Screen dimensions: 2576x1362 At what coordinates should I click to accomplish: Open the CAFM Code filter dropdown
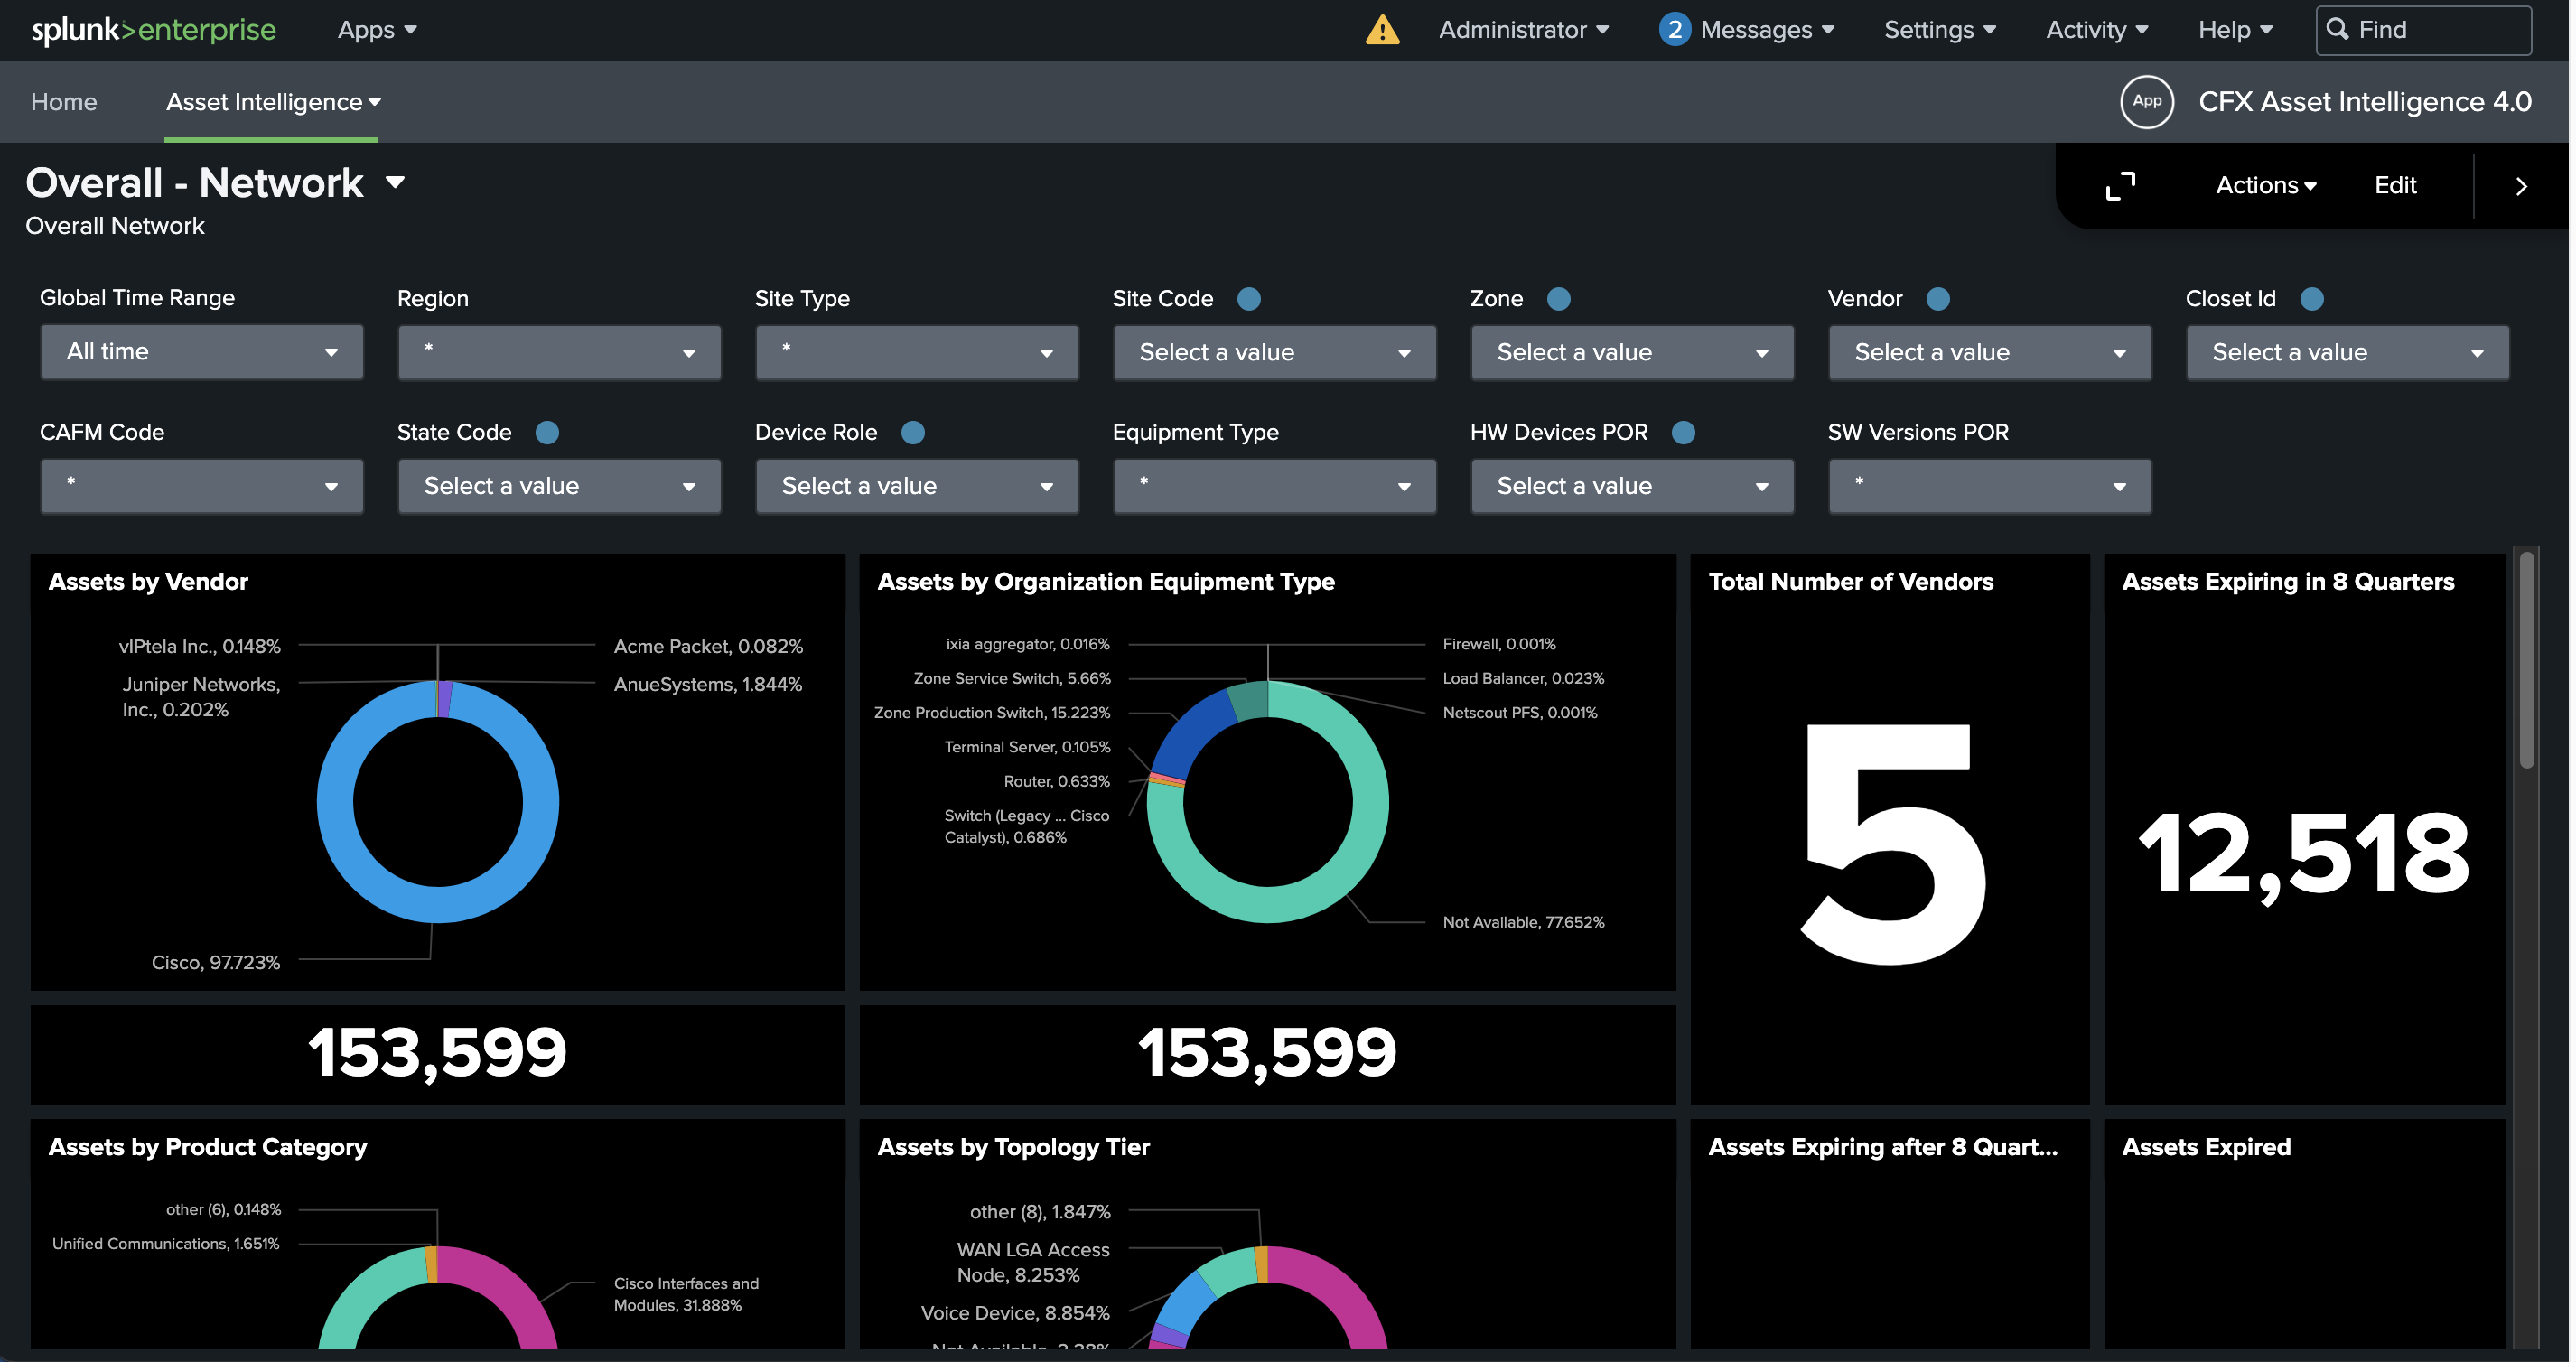pos(202,486)
